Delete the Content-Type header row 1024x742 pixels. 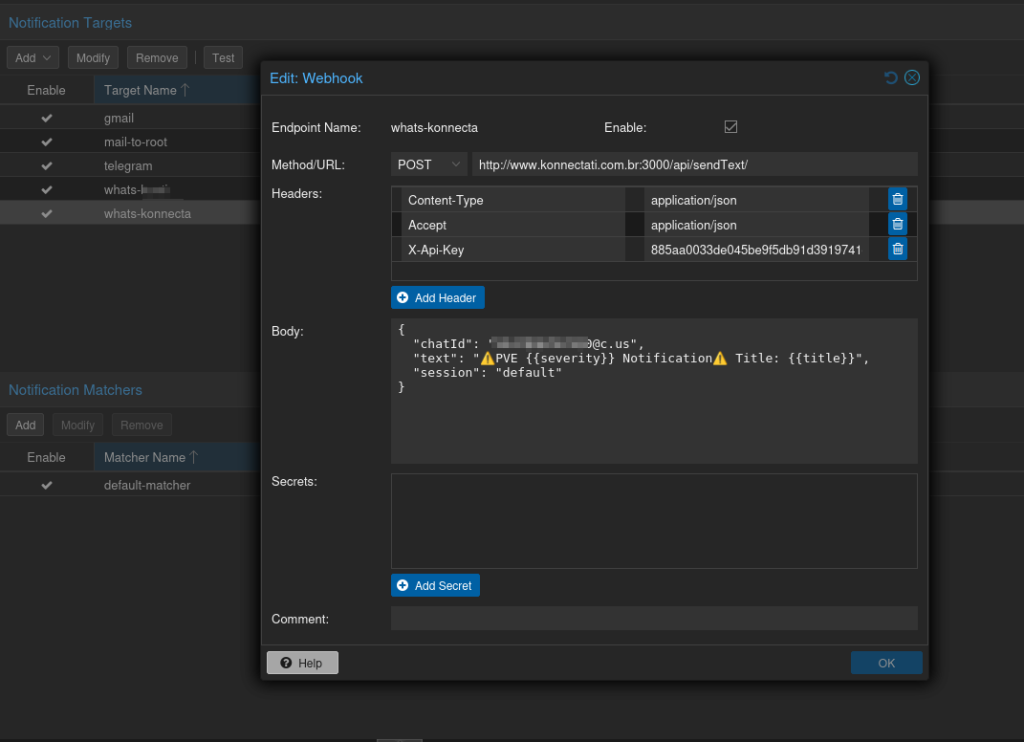(897, 200)
